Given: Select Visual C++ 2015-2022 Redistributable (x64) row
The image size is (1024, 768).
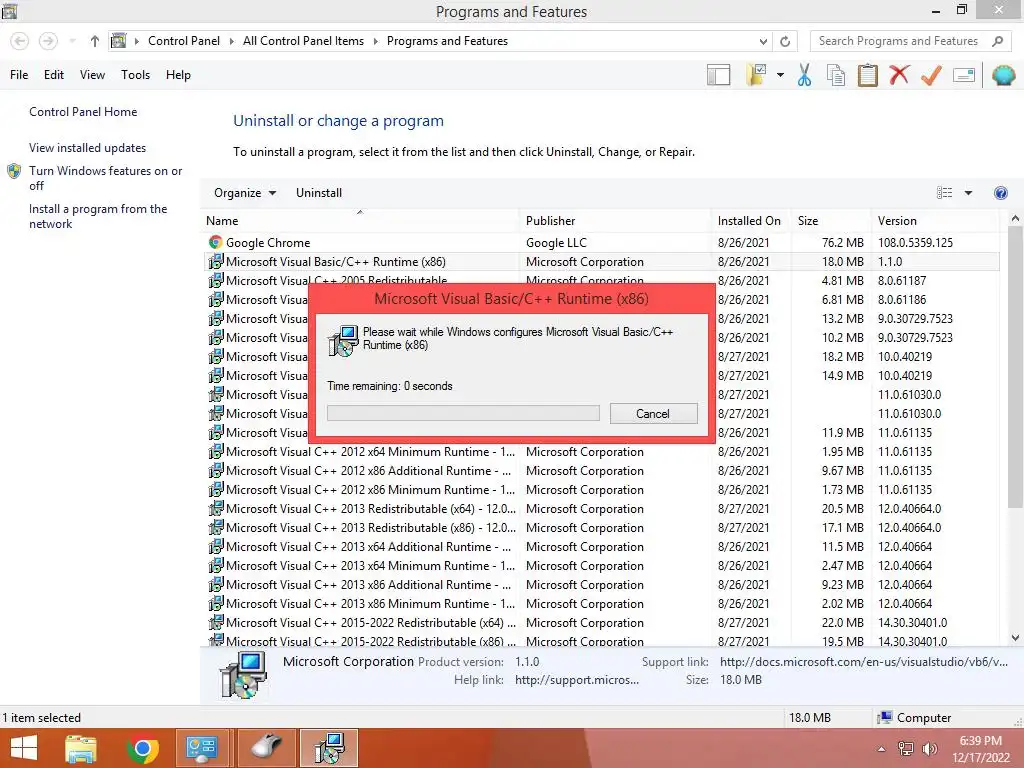Looking at the screenshot, I should point(601,623).
